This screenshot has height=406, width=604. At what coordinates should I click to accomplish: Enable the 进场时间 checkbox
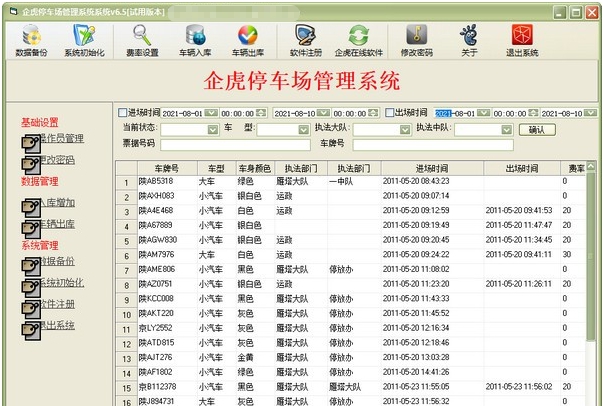[x=122, y=112]
